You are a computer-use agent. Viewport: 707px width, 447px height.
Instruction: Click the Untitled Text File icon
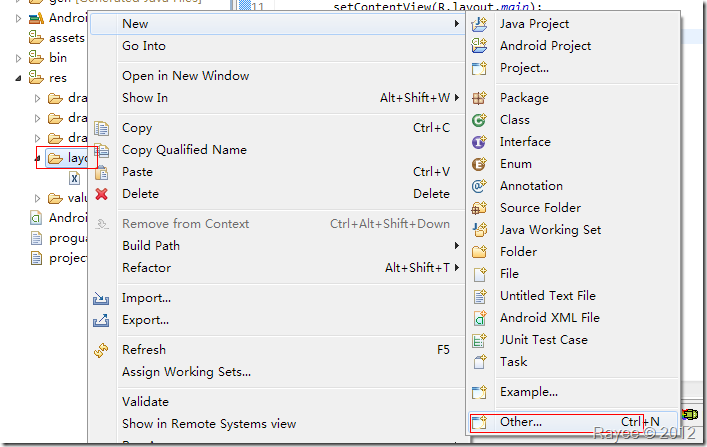[479, 296]
